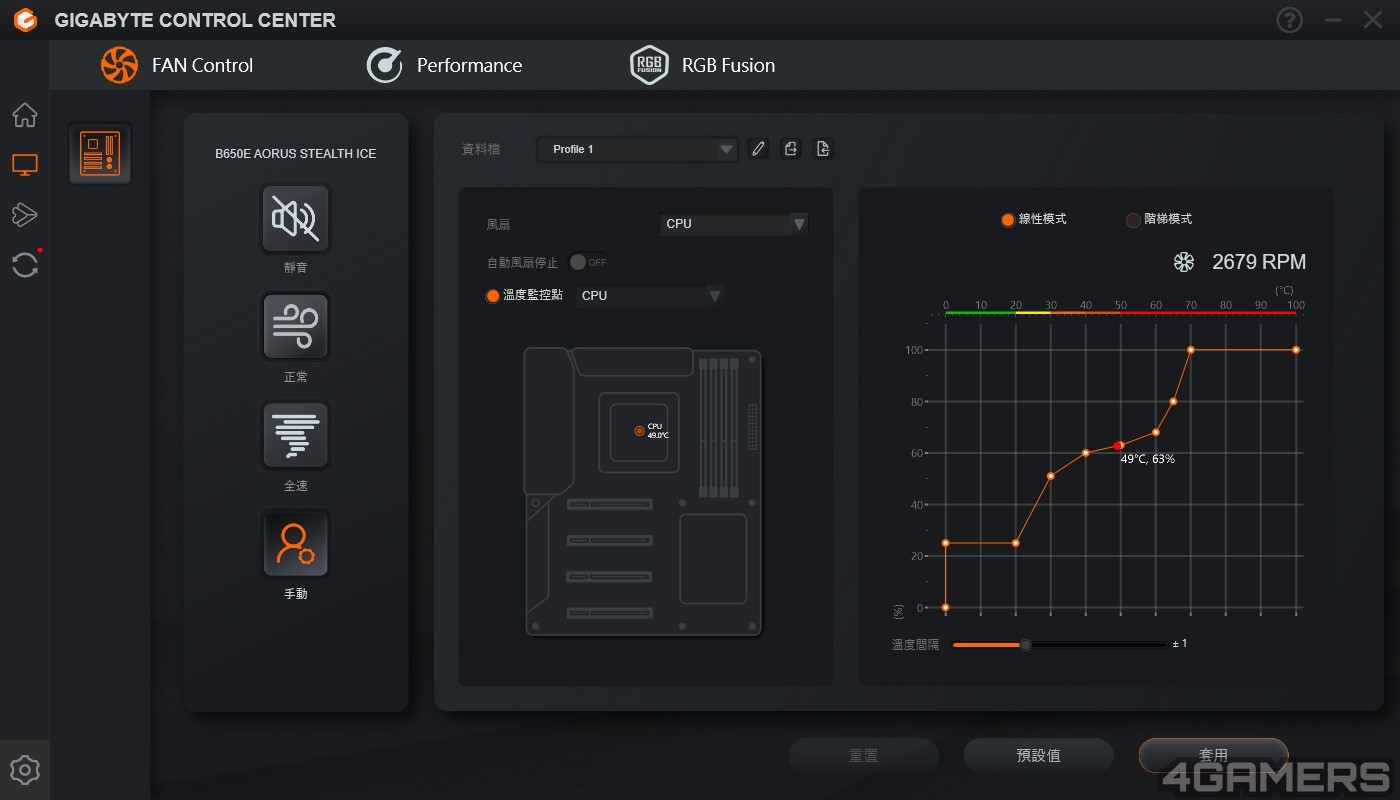1400x800 pixels.
Task: Choose the silent (靜音) fan preset
Action: (x=296, y=218)
